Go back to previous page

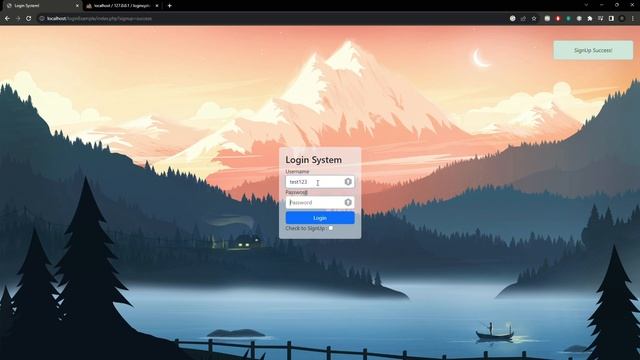(7, 18)
